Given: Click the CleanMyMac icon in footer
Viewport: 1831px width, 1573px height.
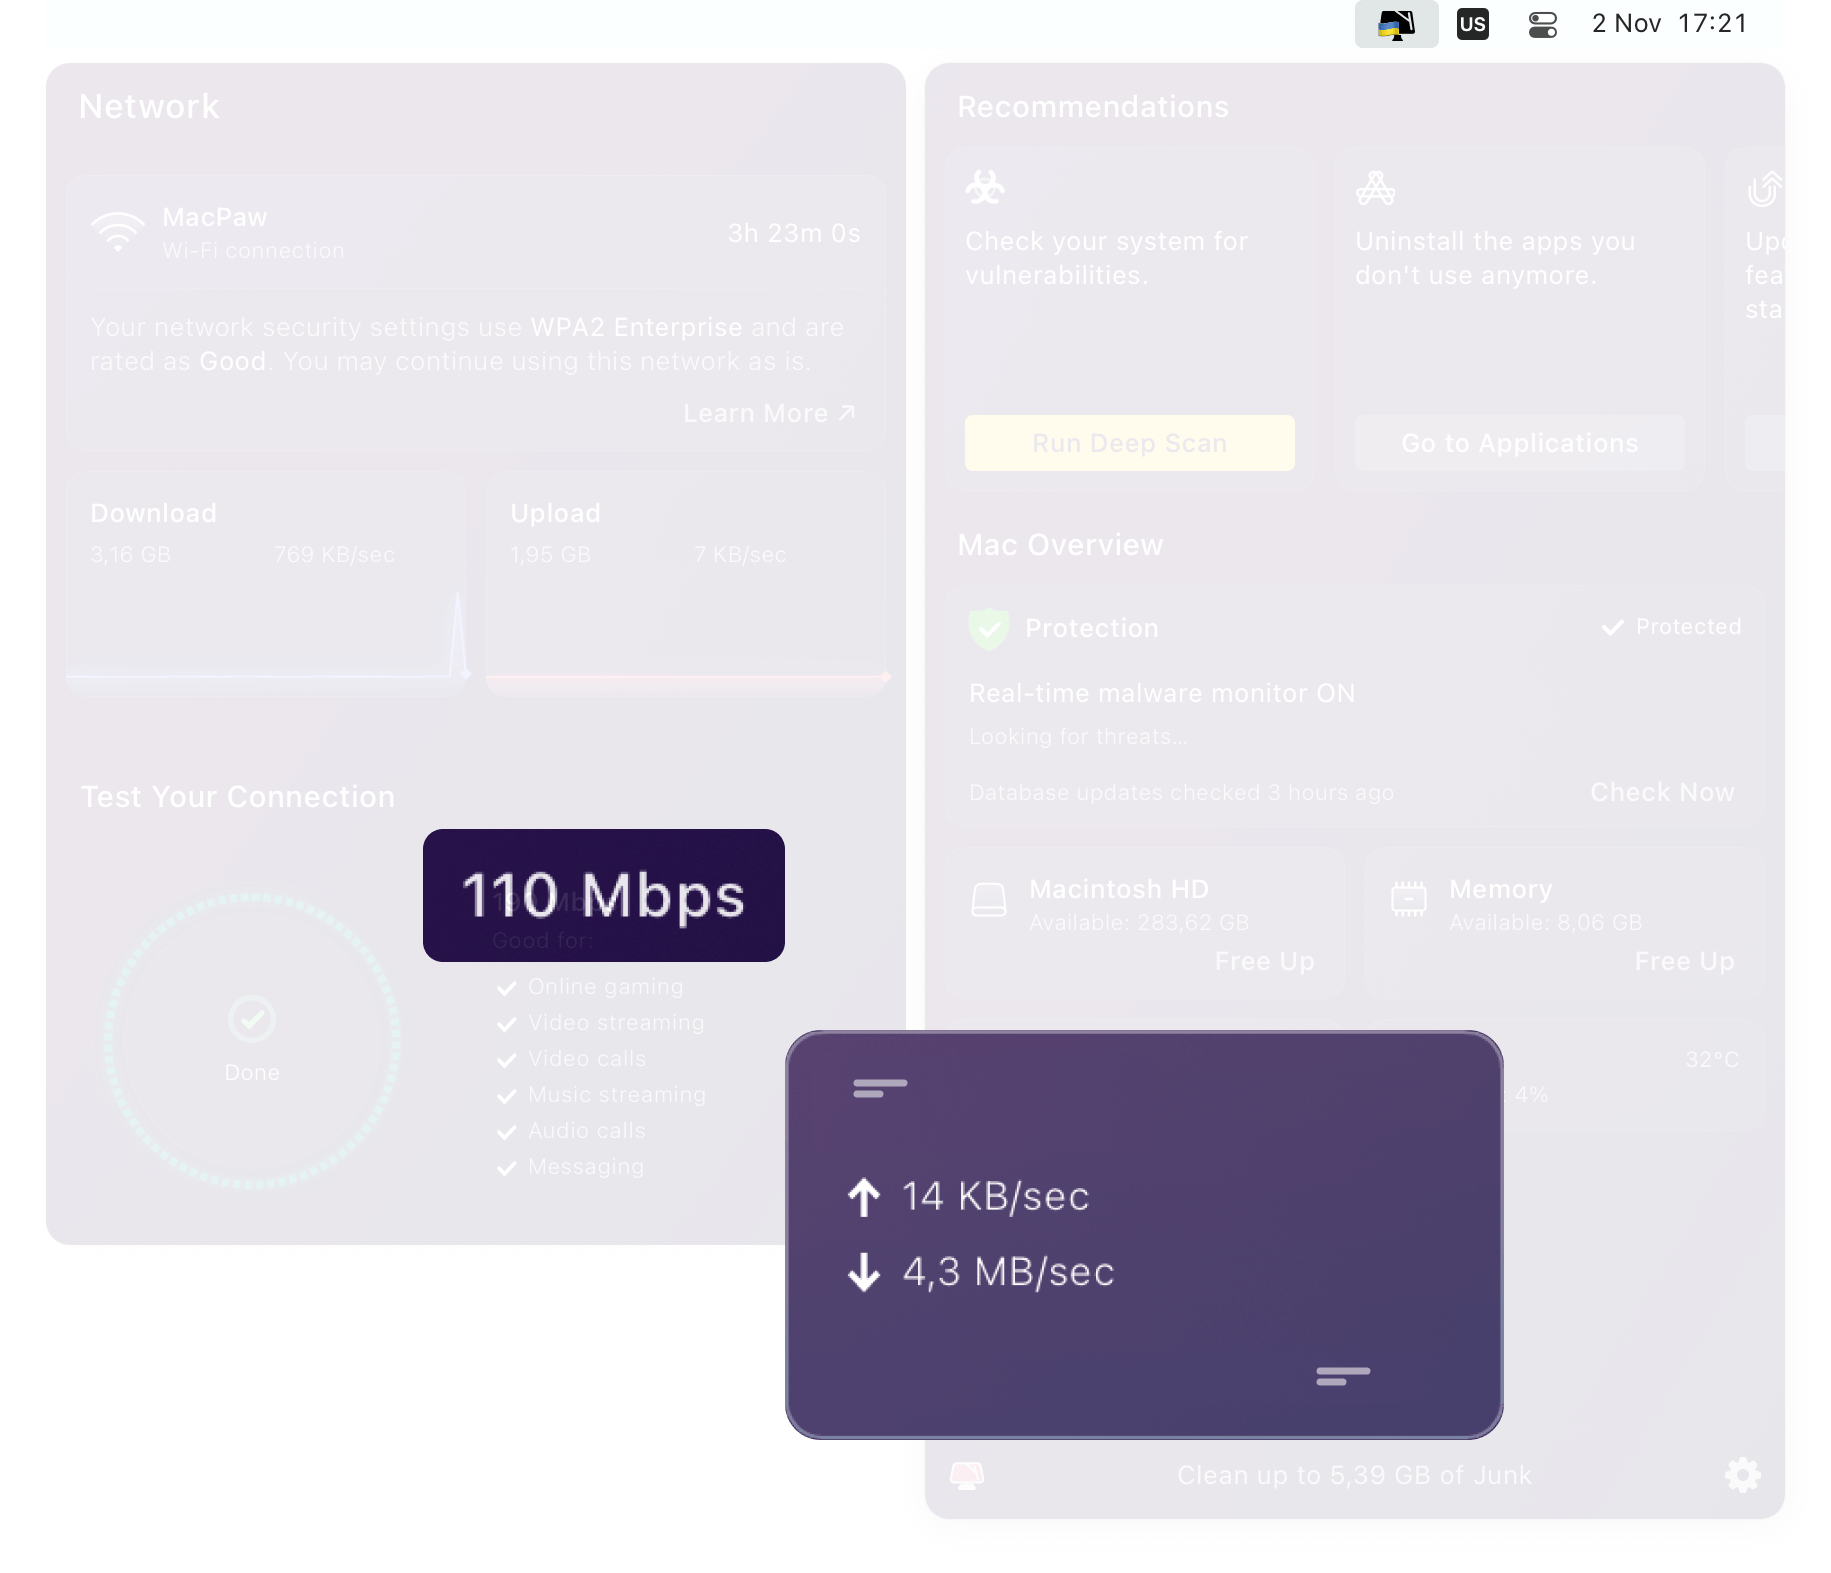Looking at the screenshot, I should (x=966, y=1475).
